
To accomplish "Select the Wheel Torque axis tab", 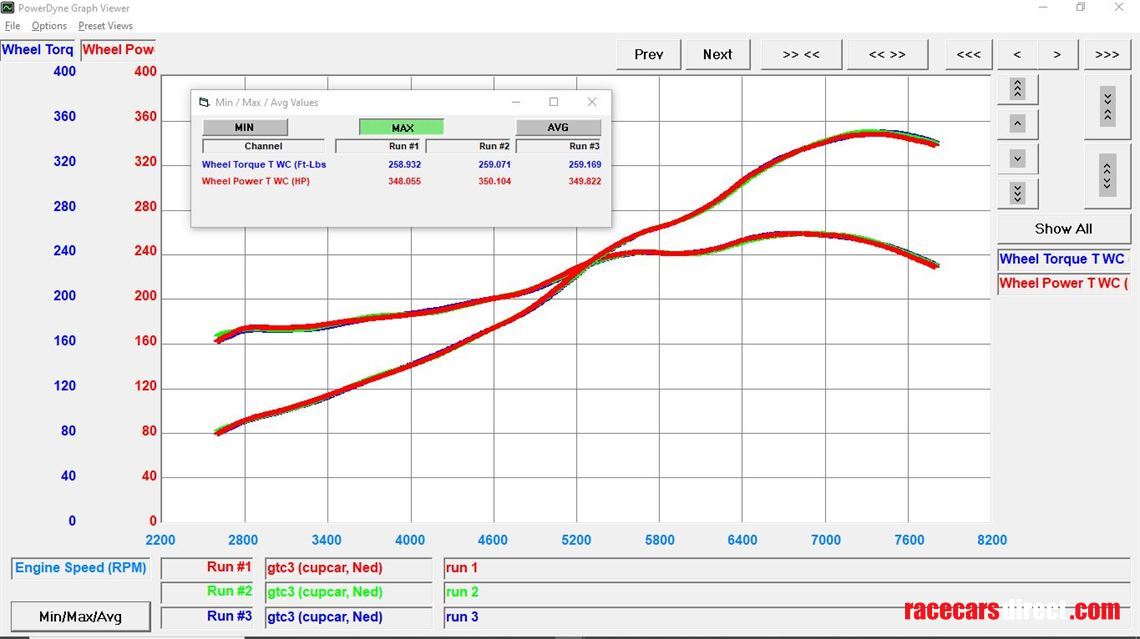I will (38, 49).
